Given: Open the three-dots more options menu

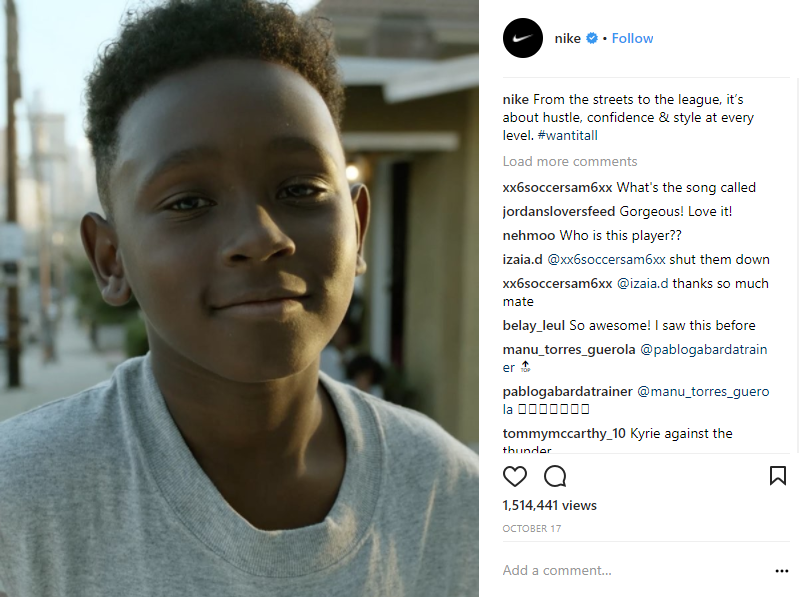Looking at the screenshot, I should [x=781, y=571].
